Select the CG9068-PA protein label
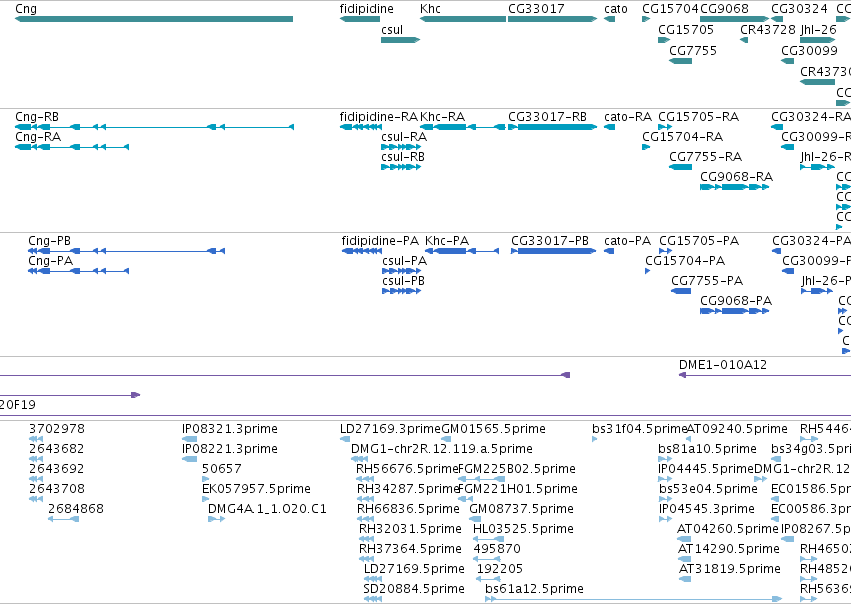This screenshot has width=851, height=604. (736, 301)
